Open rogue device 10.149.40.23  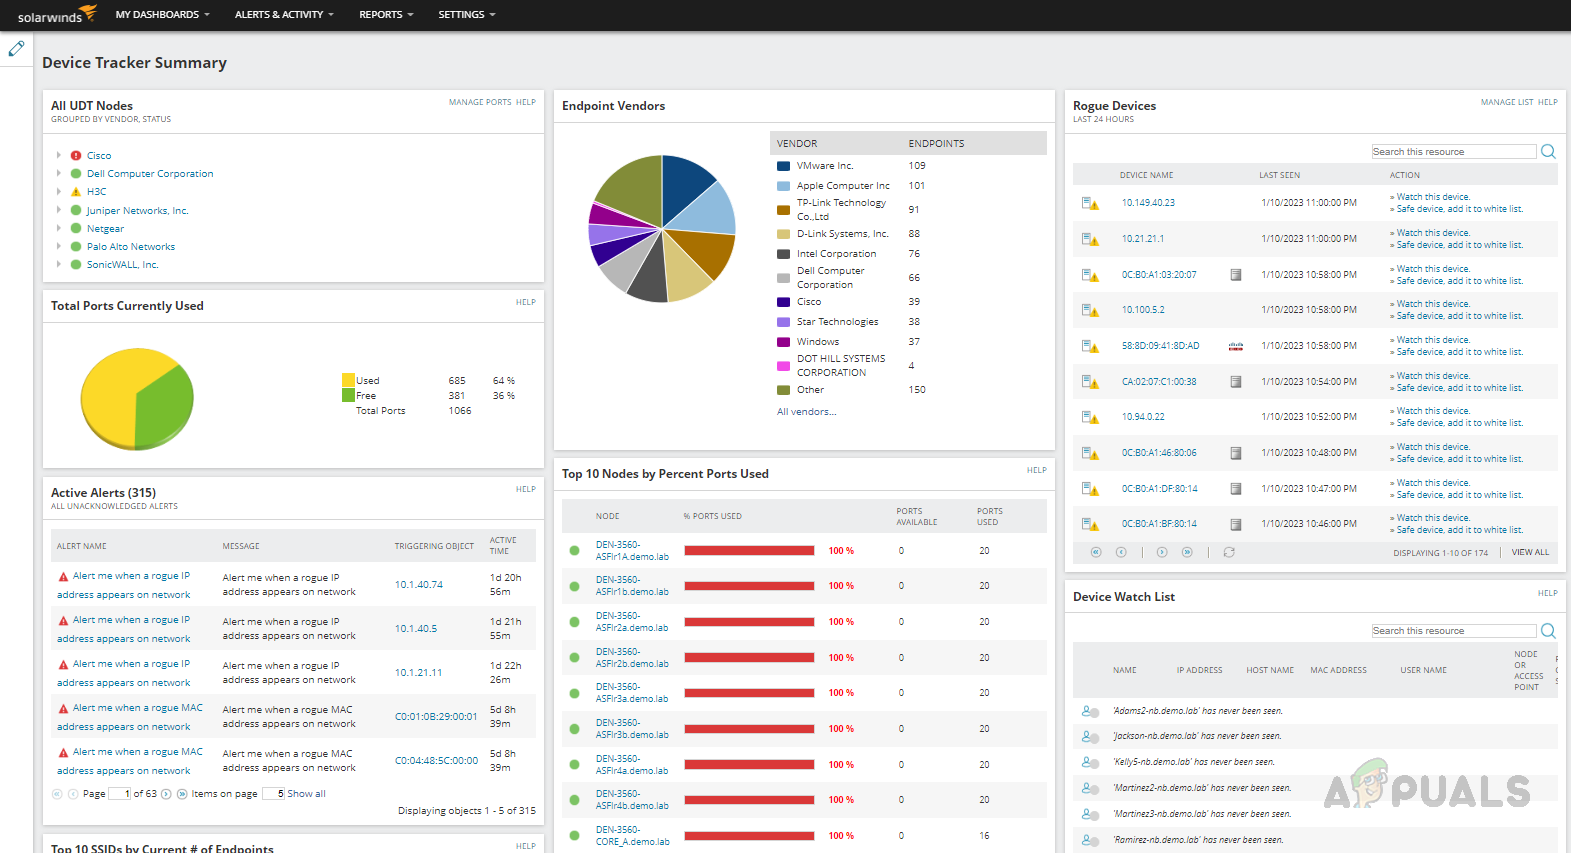1148,203
